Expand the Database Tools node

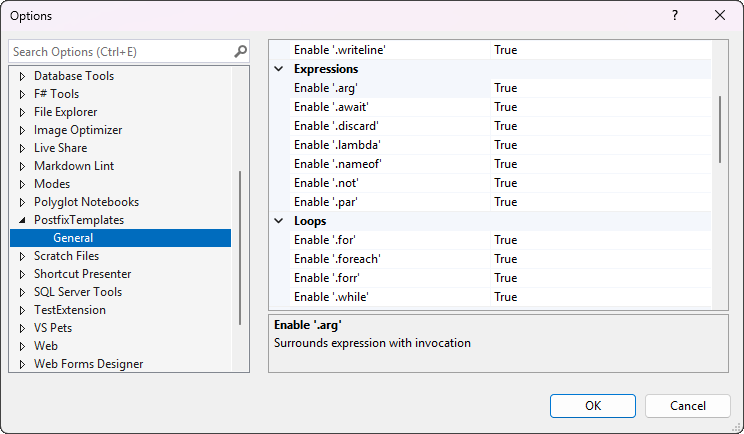(22, 76)
